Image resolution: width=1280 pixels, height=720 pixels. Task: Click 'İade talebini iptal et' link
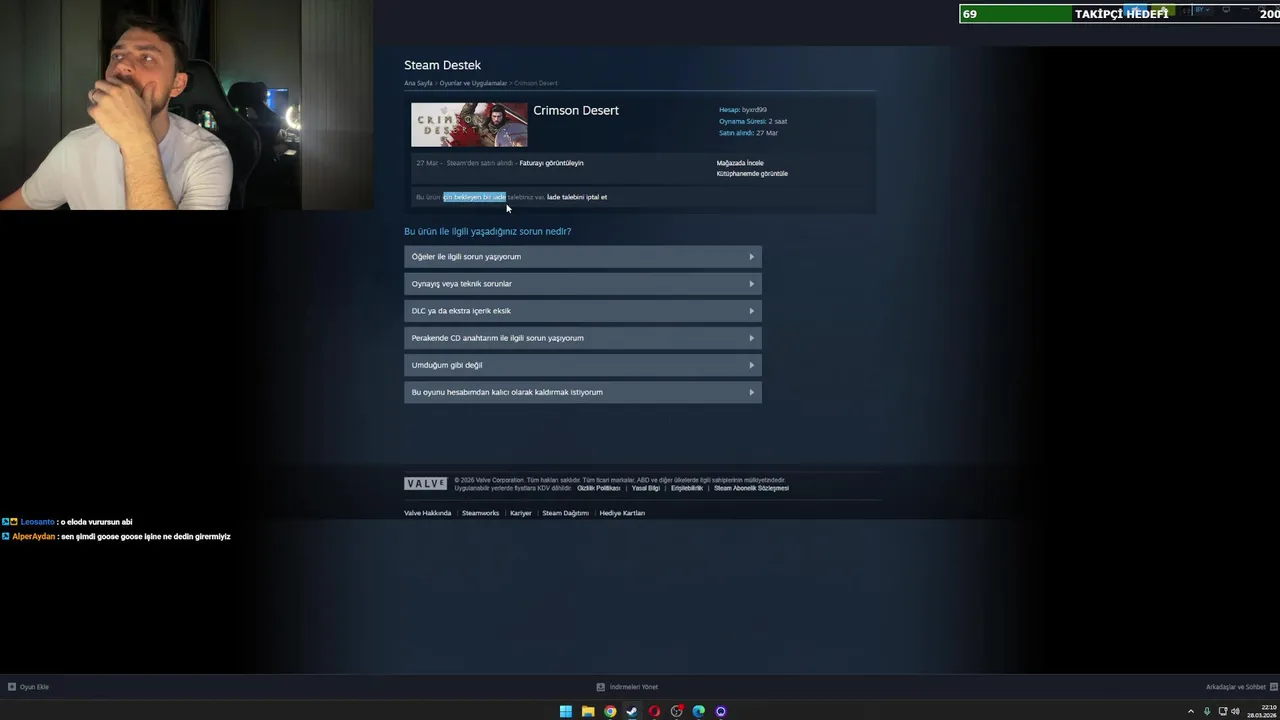577,197
